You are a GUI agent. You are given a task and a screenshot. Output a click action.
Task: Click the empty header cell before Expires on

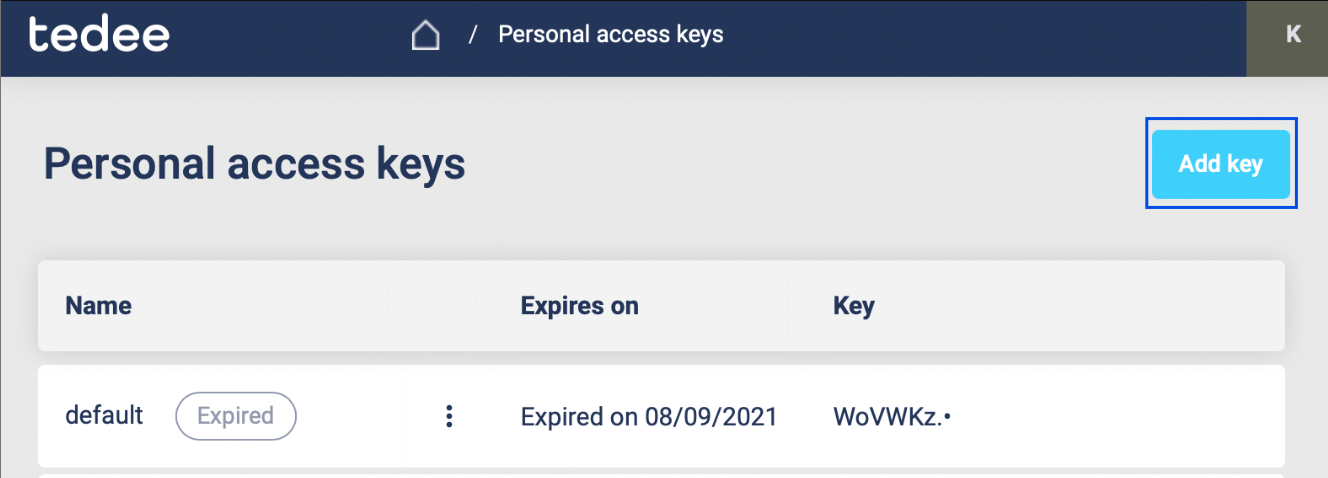tap(431, 306)
